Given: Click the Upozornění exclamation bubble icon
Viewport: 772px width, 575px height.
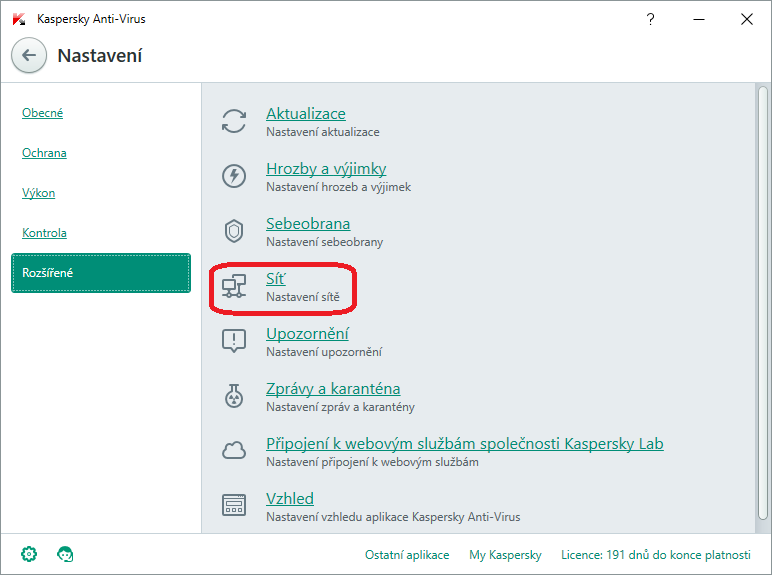Looking at the screenshot, I should point(234,341).
